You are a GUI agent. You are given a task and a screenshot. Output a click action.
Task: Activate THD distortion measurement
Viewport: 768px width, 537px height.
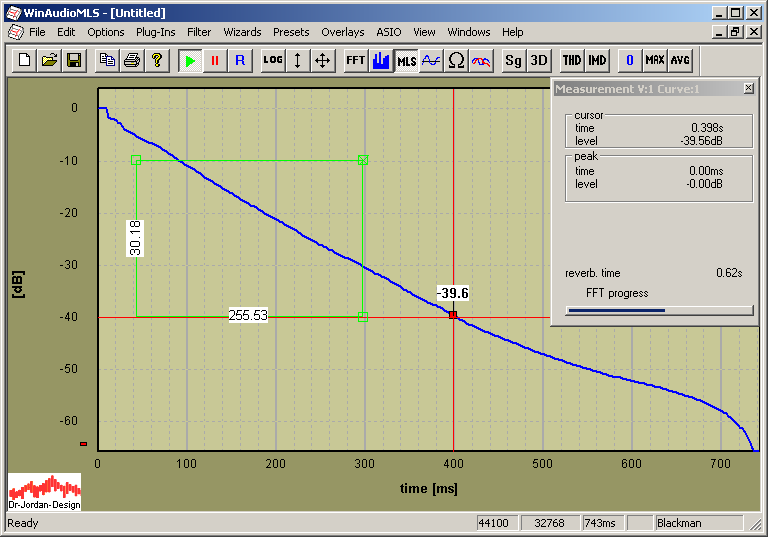click(571, 60)
